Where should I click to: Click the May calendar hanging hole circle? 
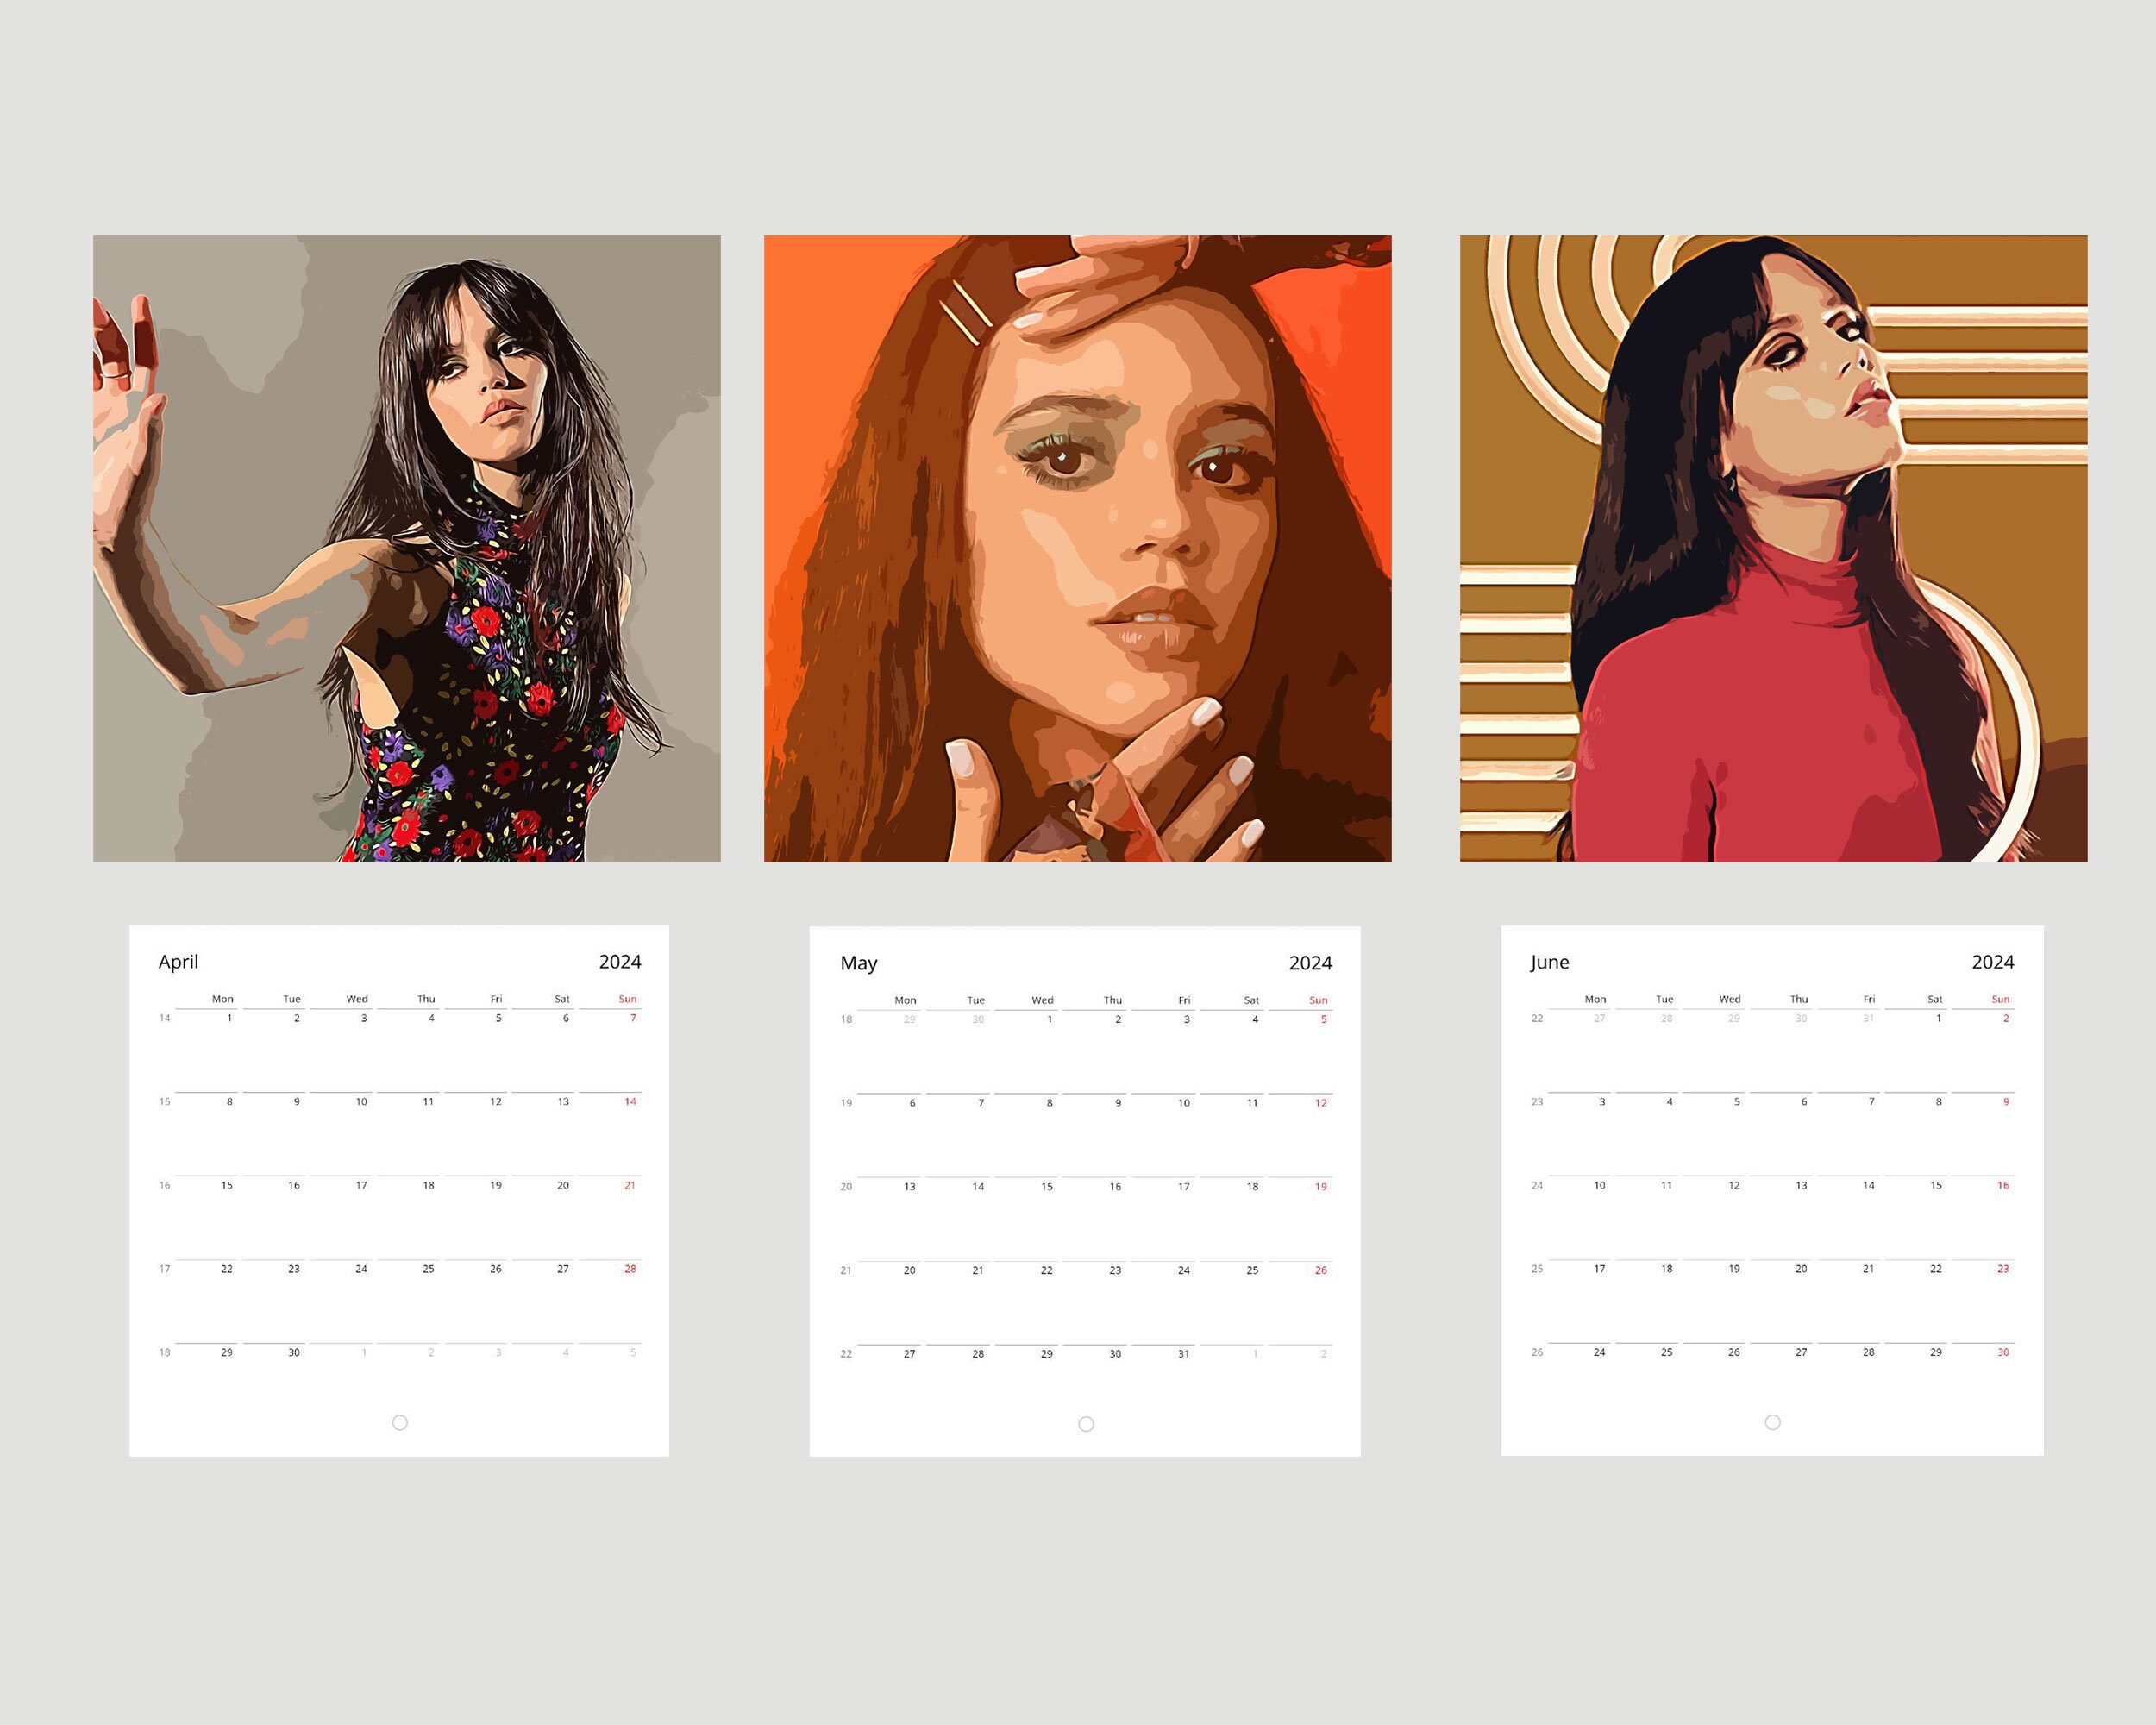point(1086,1423)
